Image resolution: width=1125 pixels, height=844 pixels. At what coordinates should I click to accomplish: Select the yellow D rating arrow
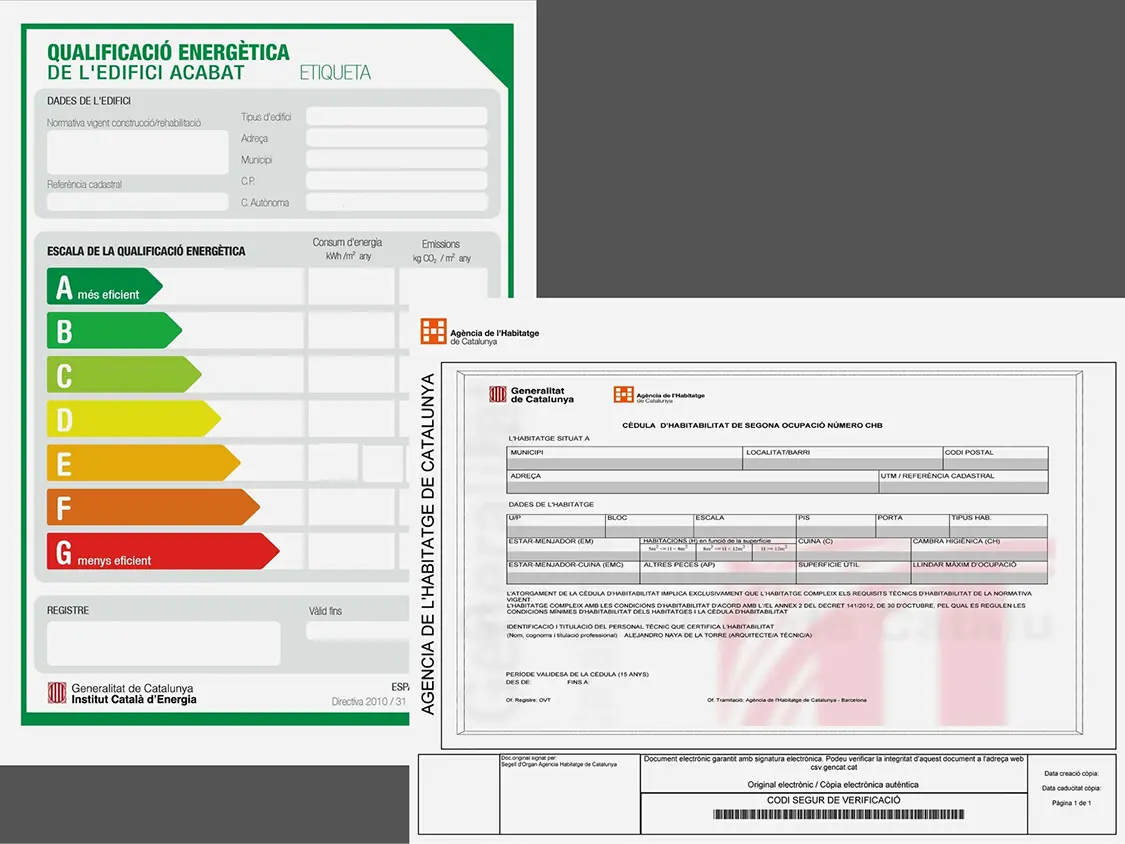click(x=132, y=419)
